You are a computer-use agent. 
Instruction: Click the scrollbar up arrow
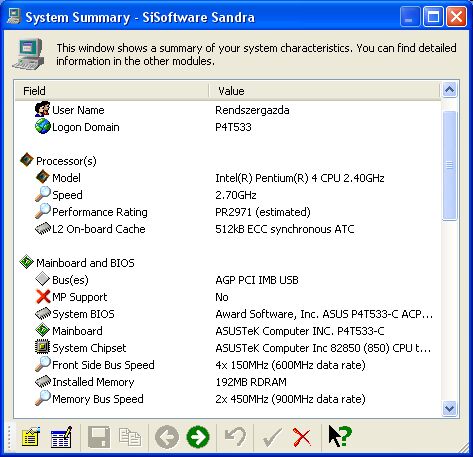point(449,89)
